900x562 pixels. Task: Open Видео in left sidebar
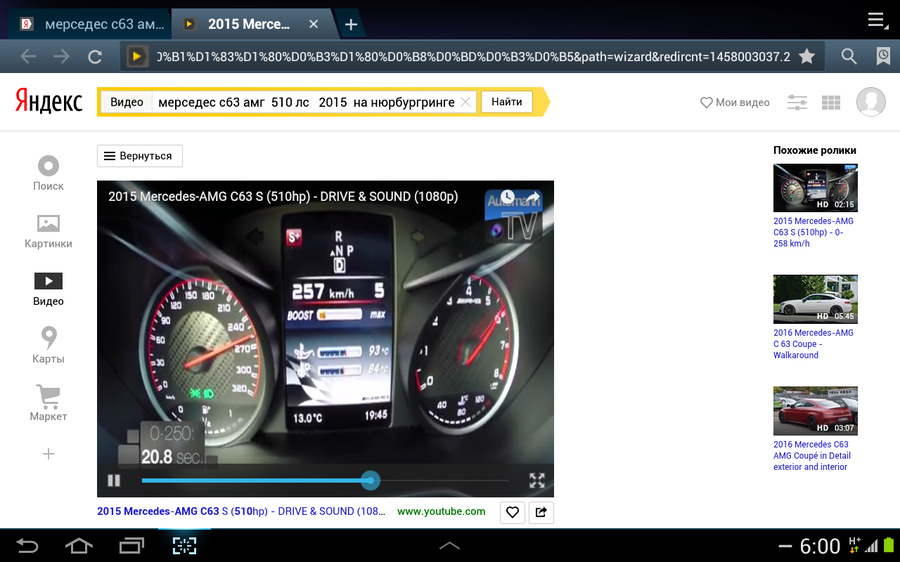point(48,289)
